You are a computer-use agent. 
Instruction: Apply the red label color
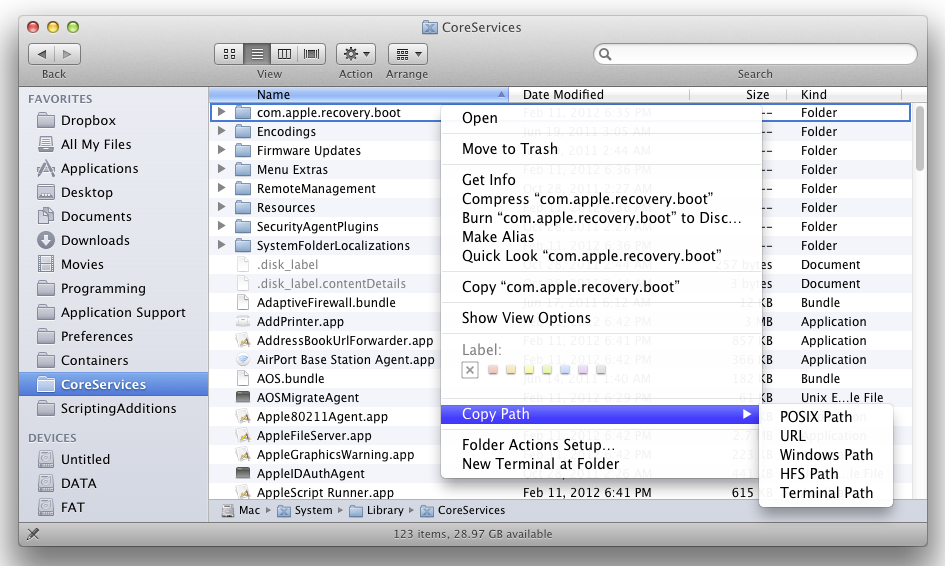click(493, 369)
